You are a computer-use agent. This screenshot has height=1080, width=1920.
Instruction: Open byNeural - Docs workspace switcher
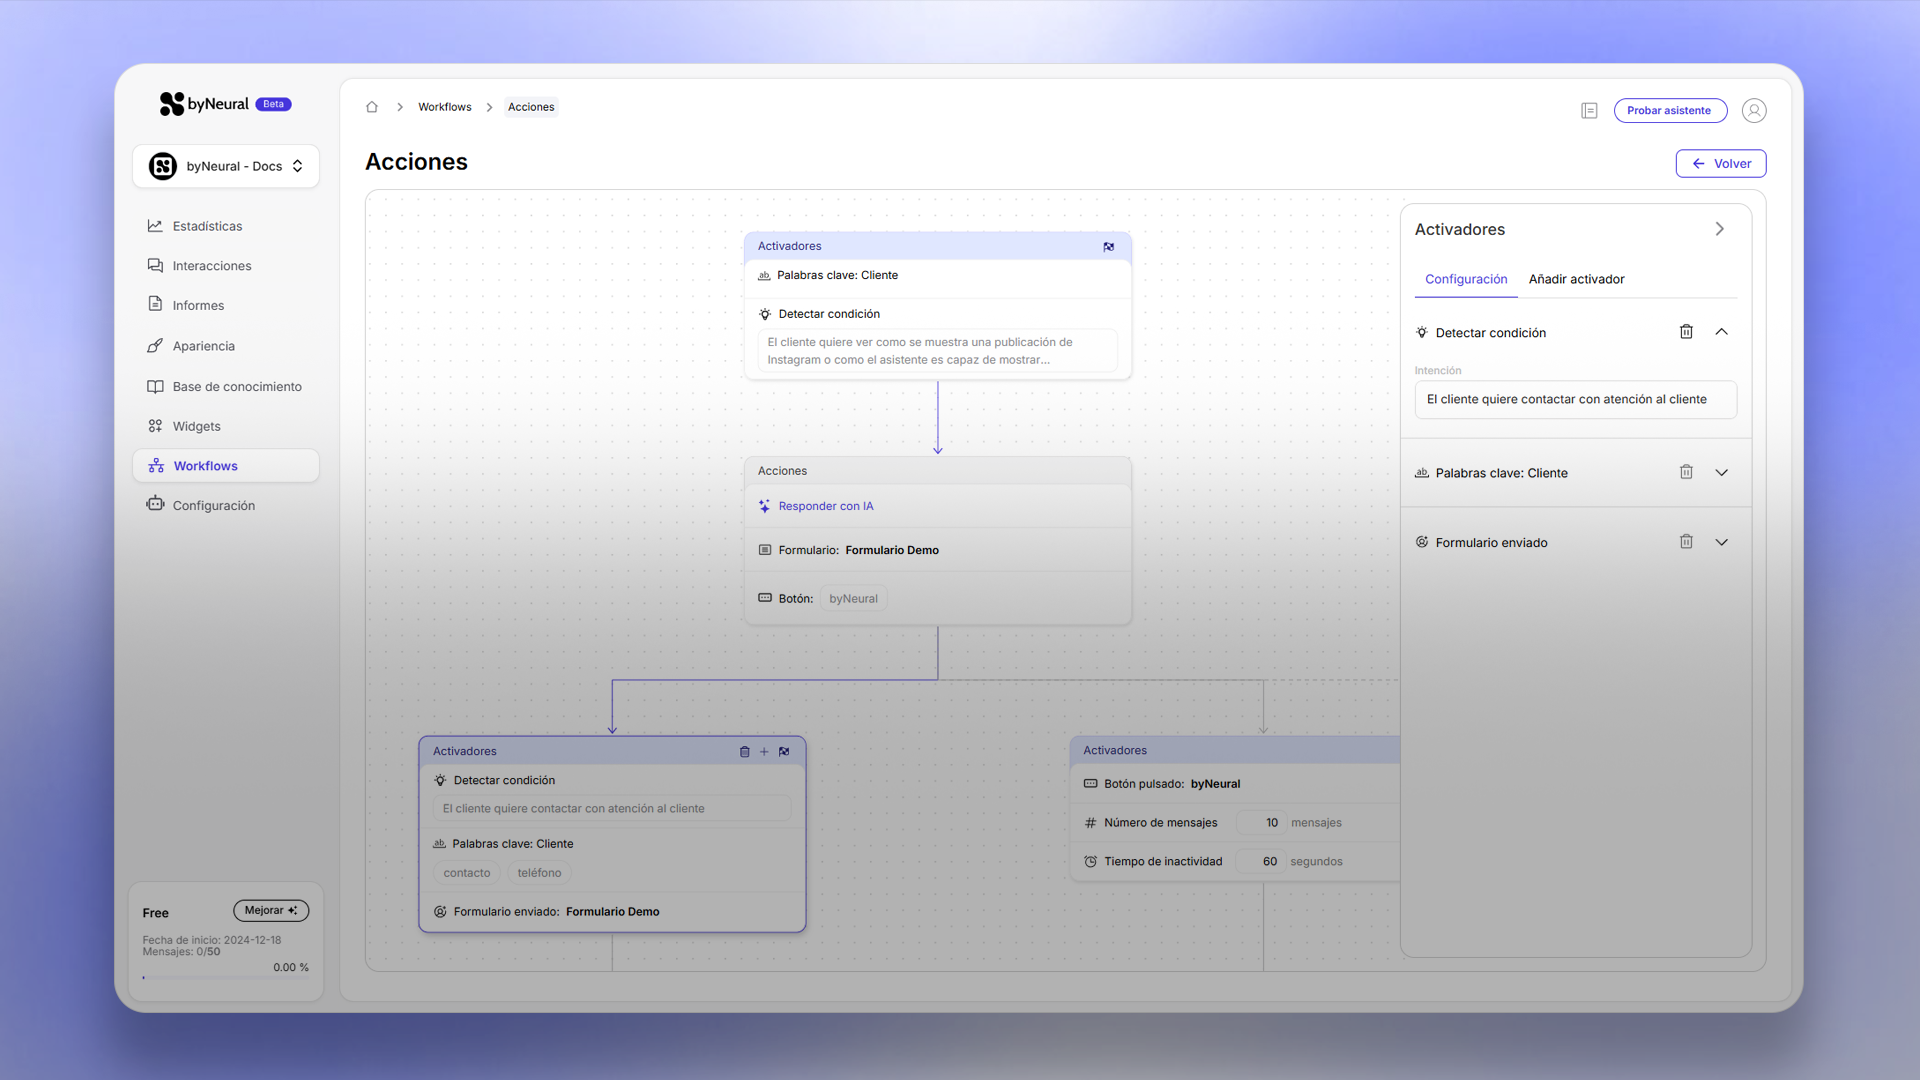(226, 166)
